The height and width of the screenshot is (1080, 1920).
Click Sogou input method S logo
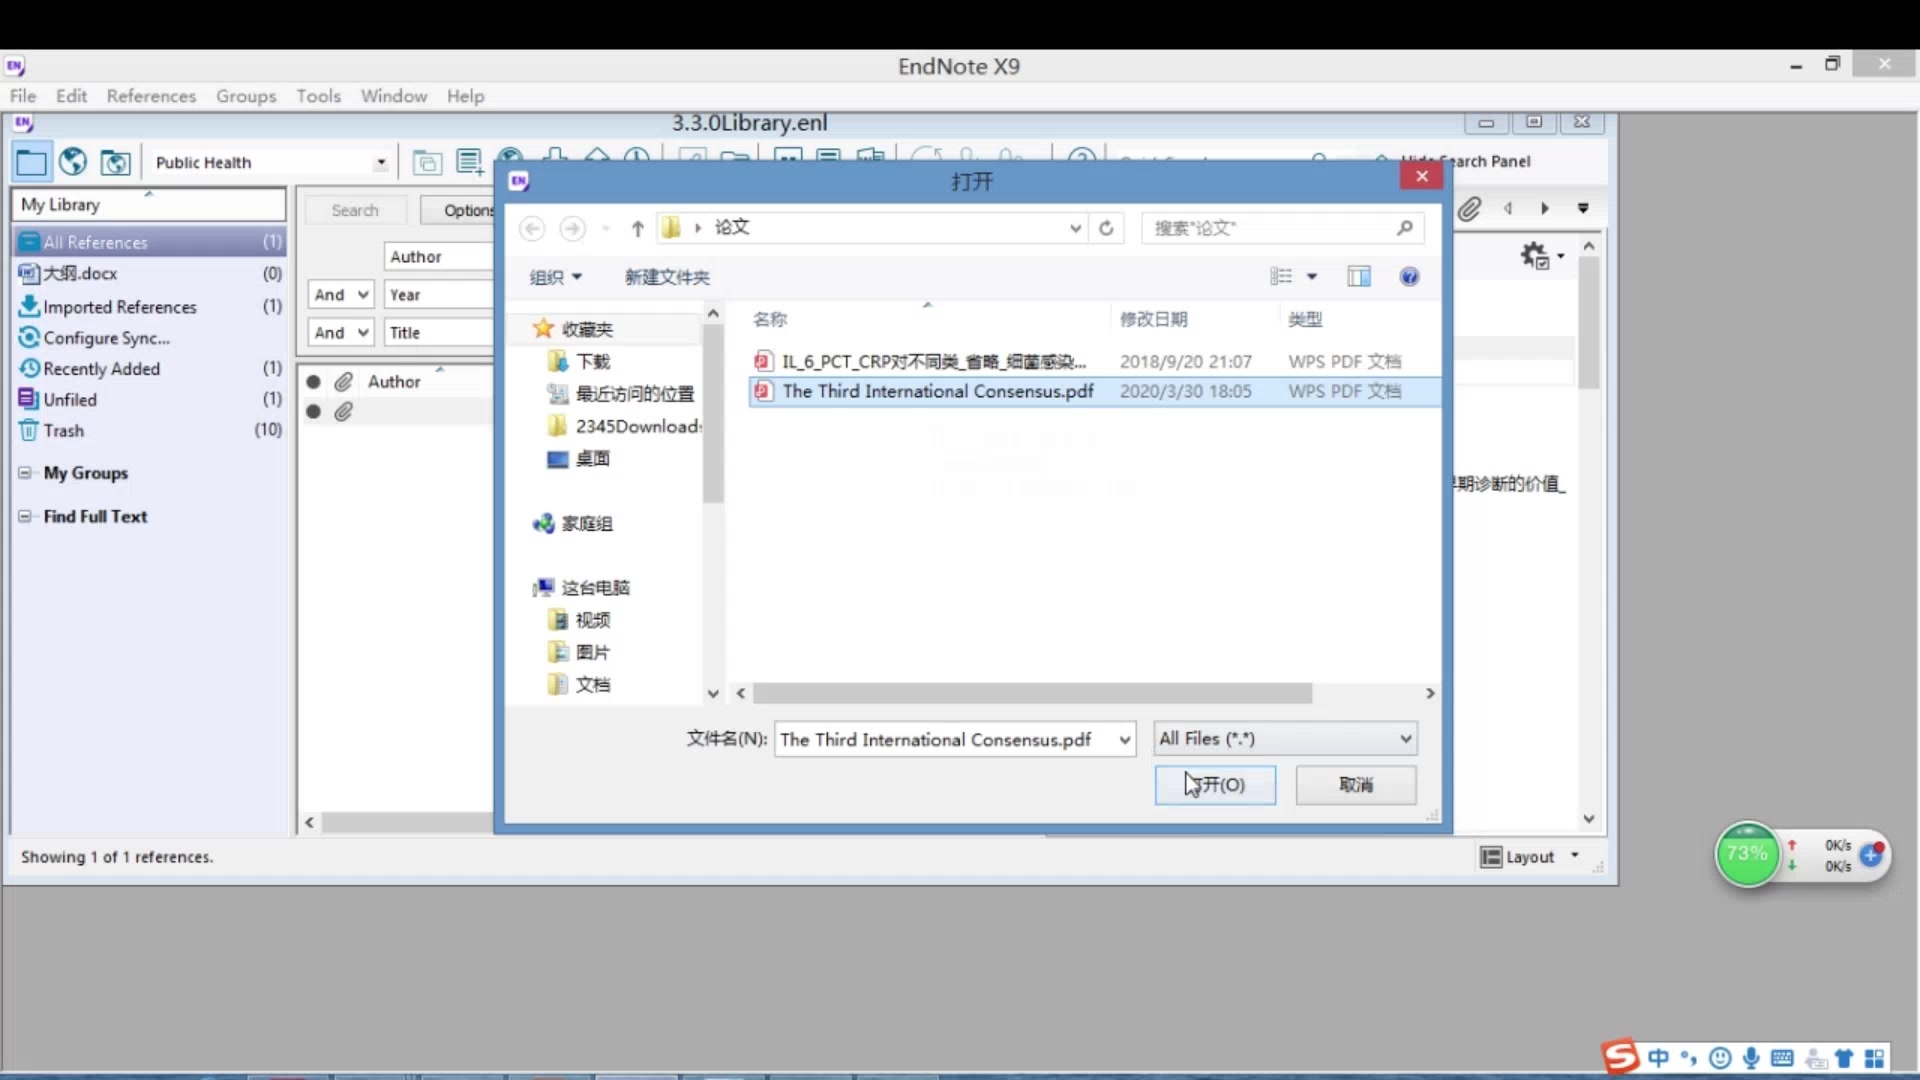pos(1620,1056)
